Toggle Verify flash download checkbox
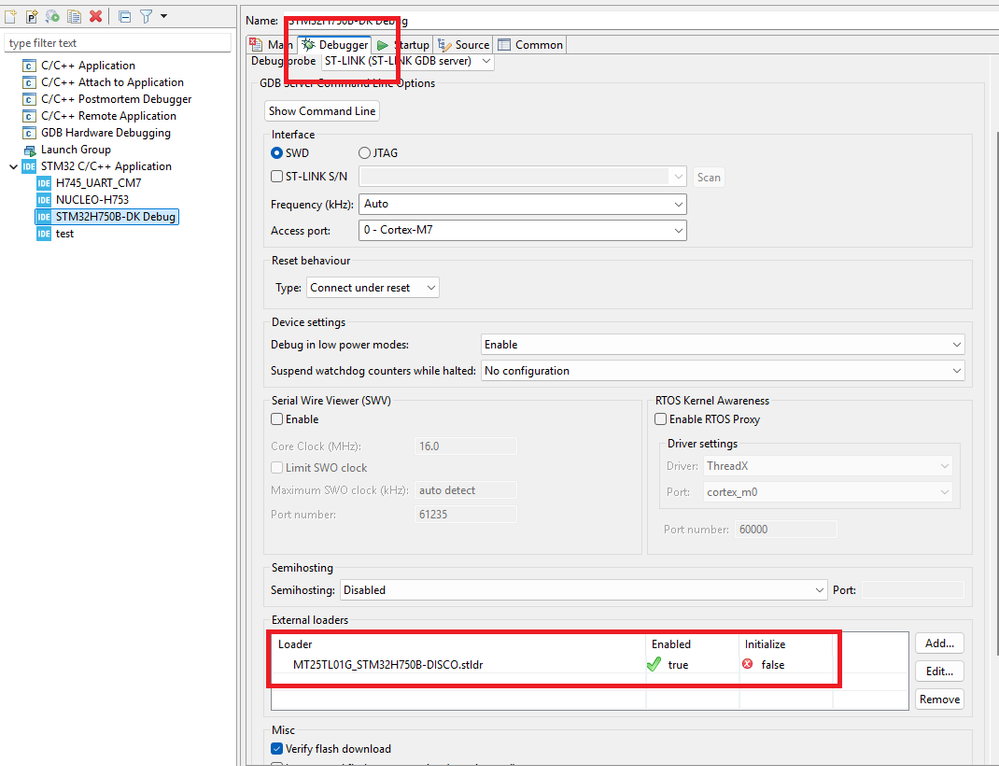 click(x=277, y=749)
